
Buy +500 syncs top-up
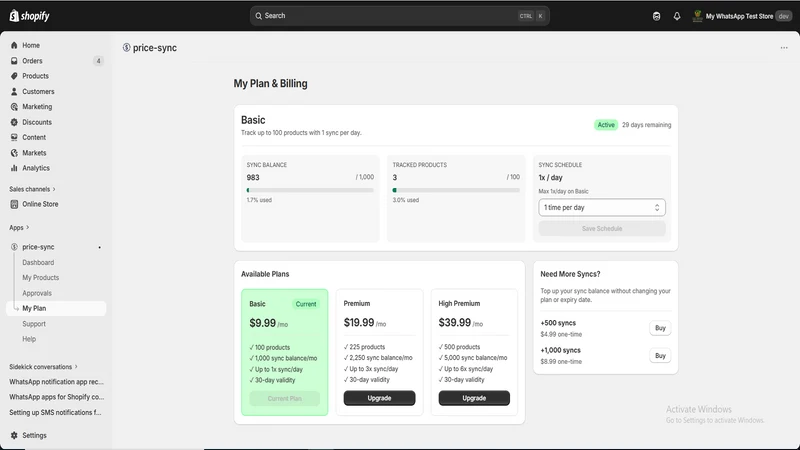click(x=660, y=328)
